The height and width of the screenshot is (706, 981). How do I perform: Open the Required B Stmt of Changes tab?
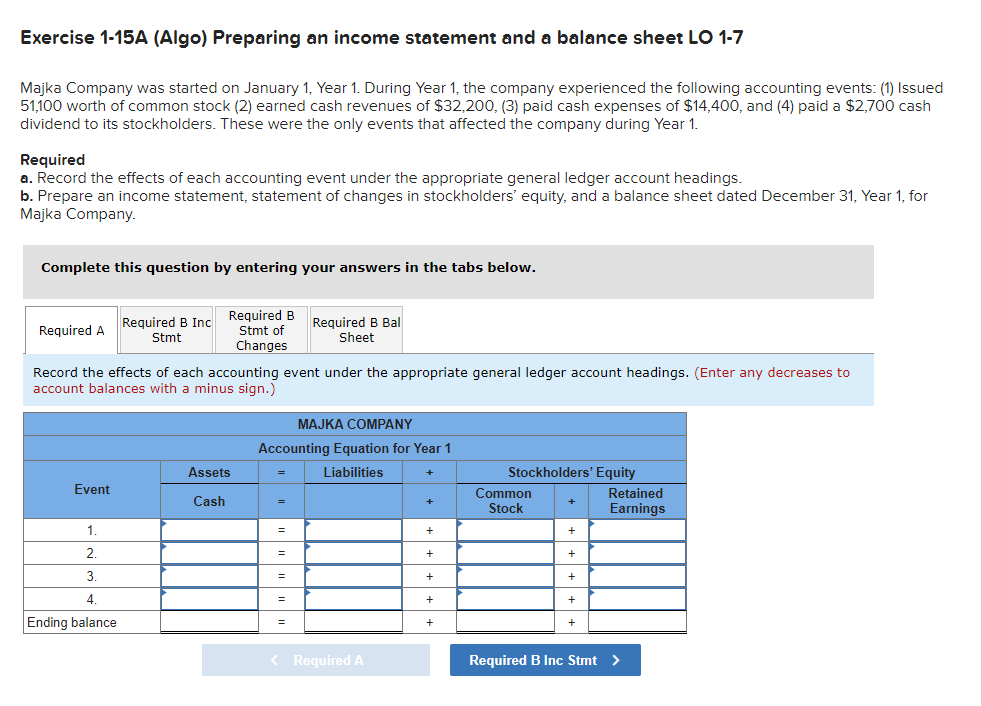tap(261, 330)
